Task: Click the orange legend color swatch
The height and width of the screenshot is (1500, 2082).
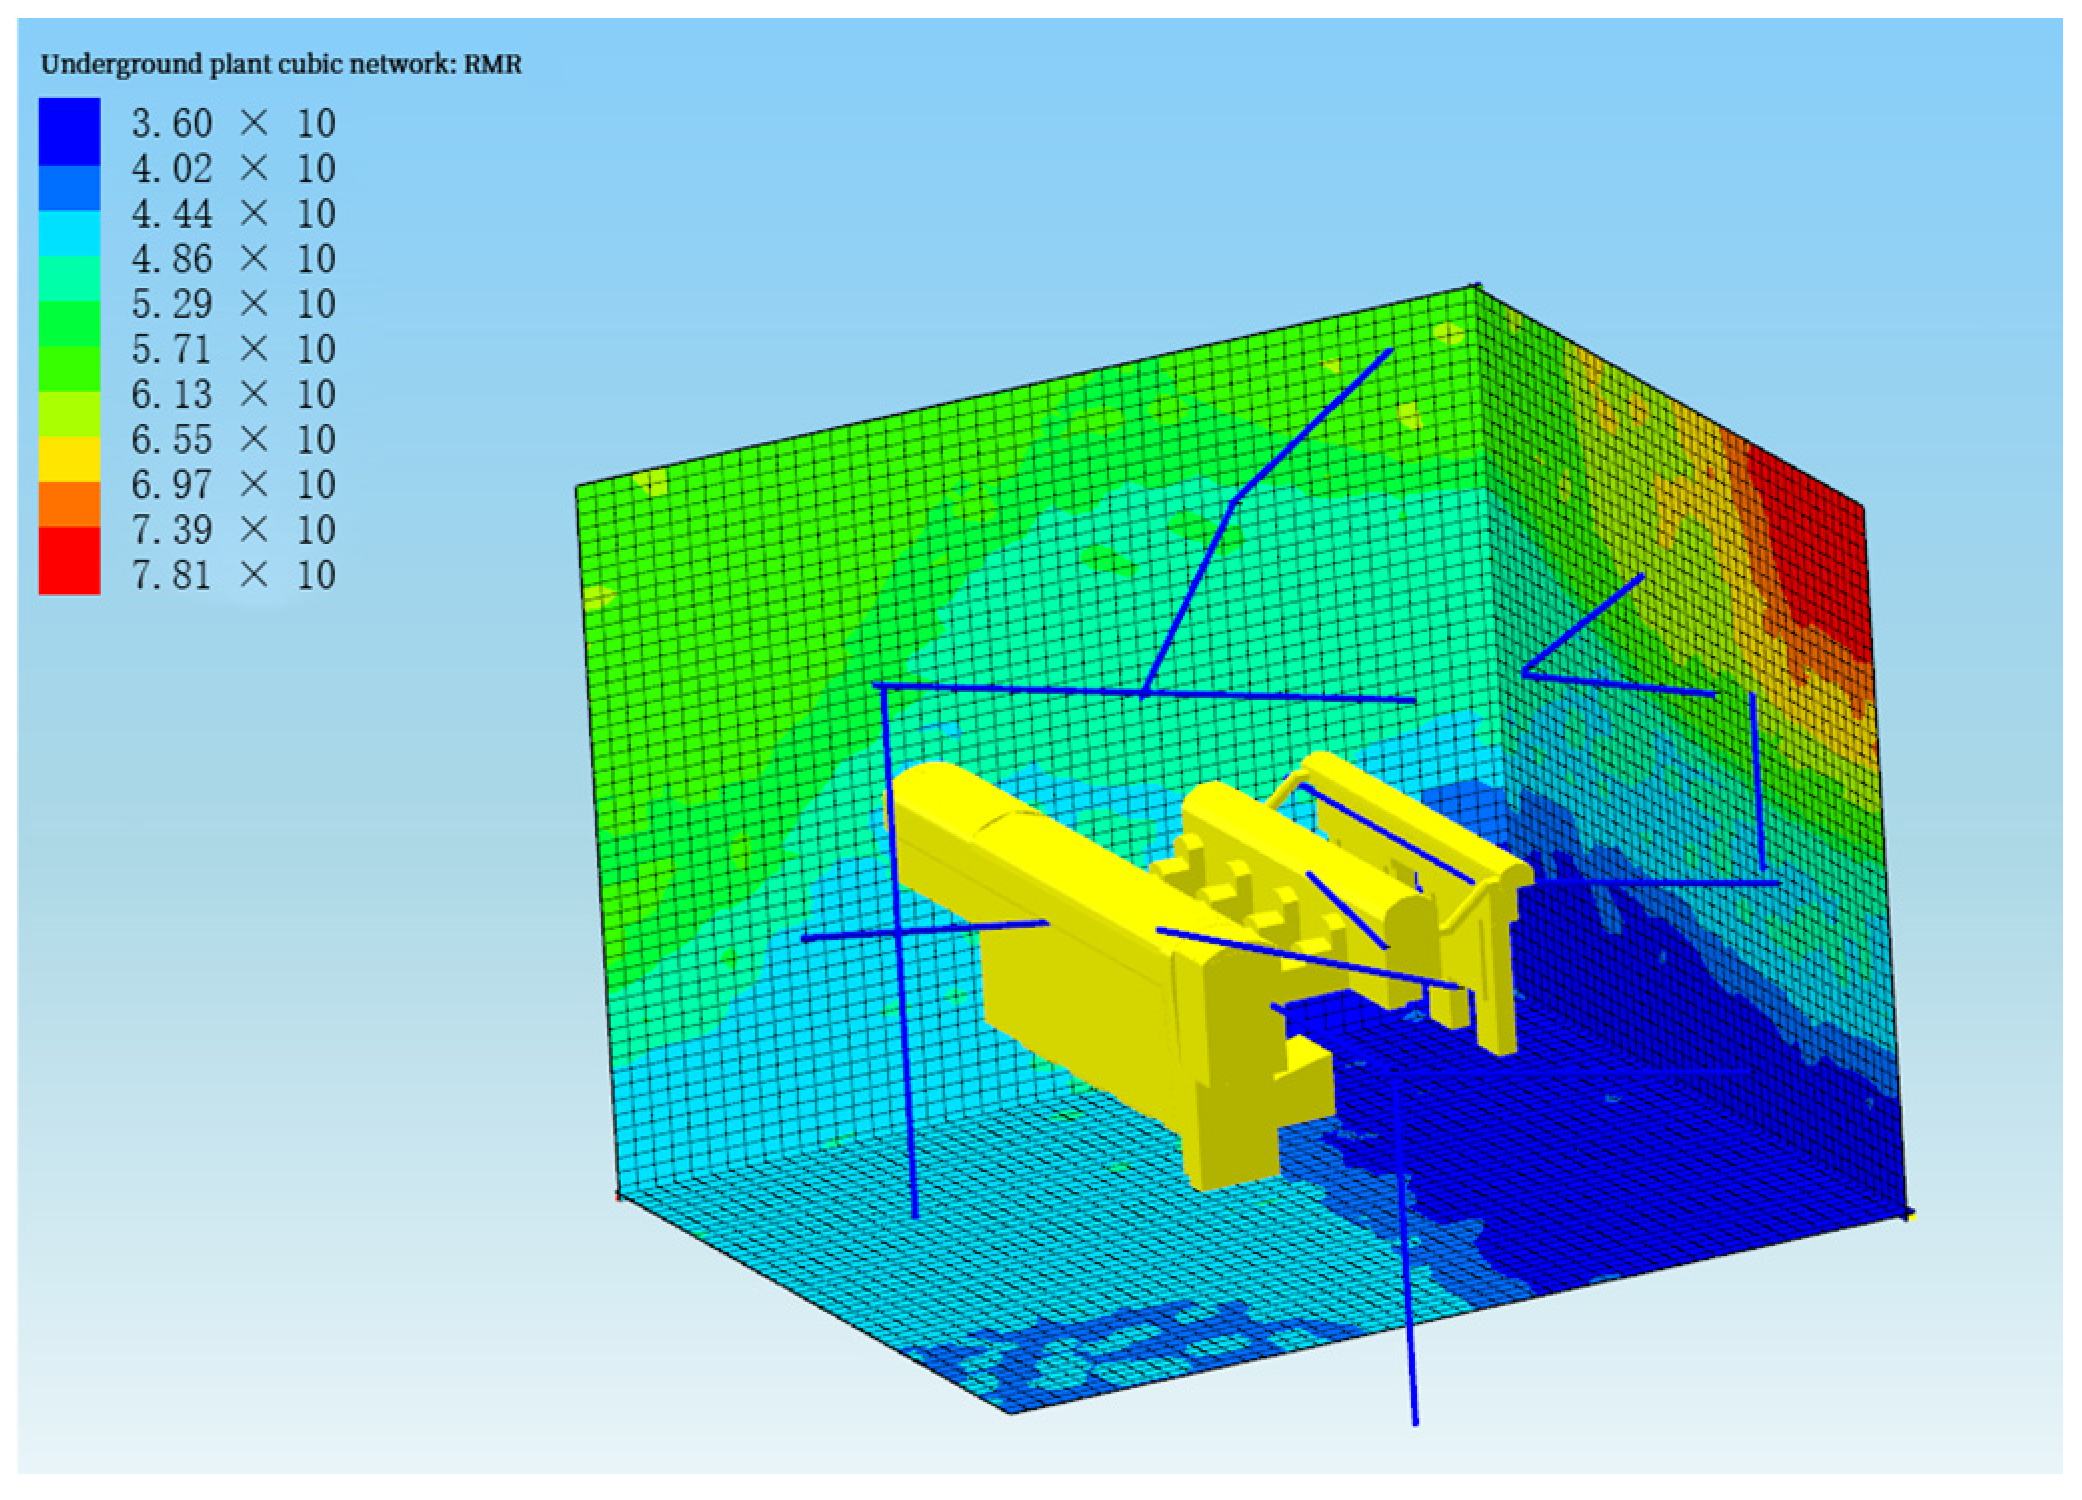Action: point(69,503)
